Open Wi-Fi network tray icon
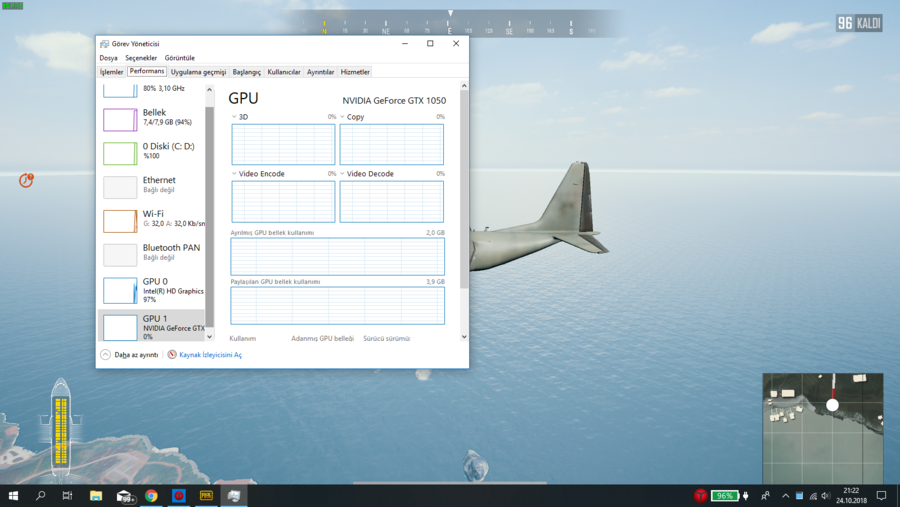This screenshot has width=900, height=507. (x=813, y=496)
